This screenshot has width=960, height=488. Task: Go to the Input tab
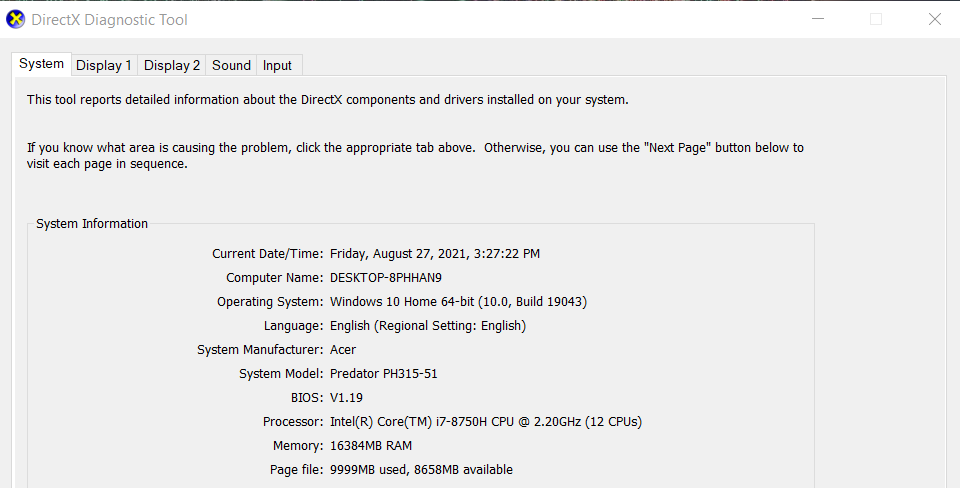(277, 66)
